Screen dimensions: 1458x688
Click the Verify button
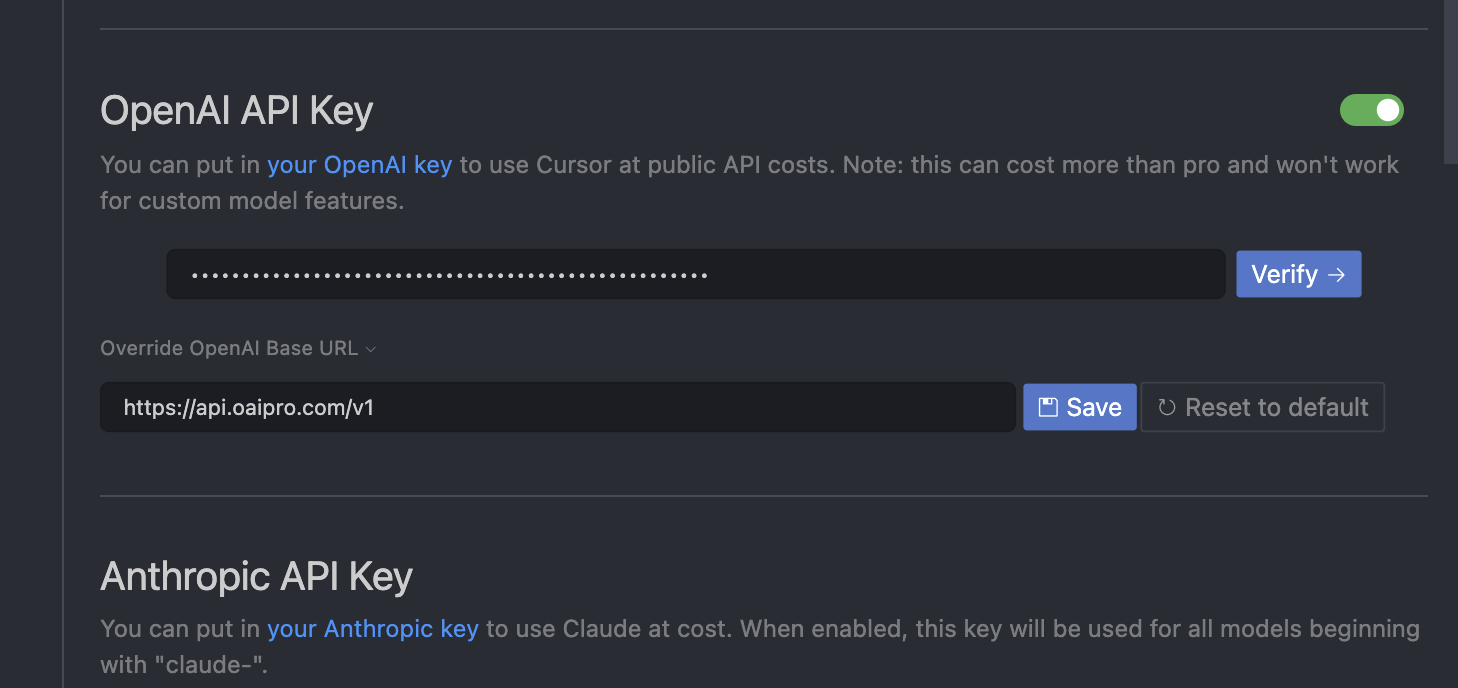pyautogui.click(x=1298, y=274)
